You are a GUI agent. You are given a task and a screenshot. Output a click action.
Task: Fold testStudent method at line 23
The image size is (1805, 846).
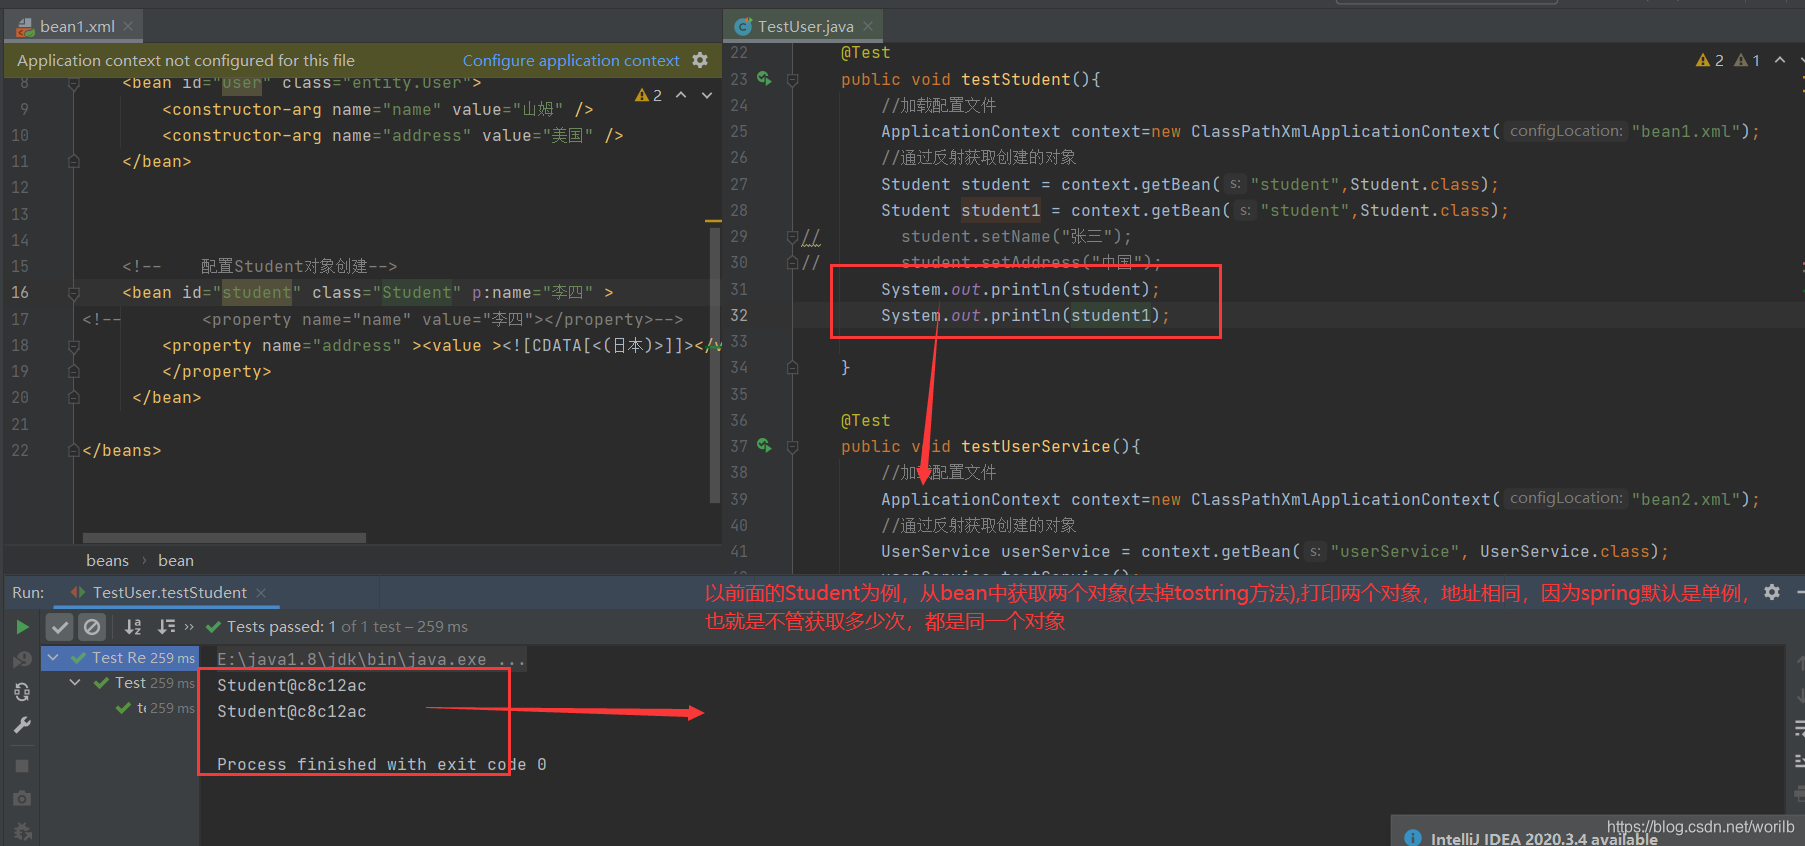792,79
